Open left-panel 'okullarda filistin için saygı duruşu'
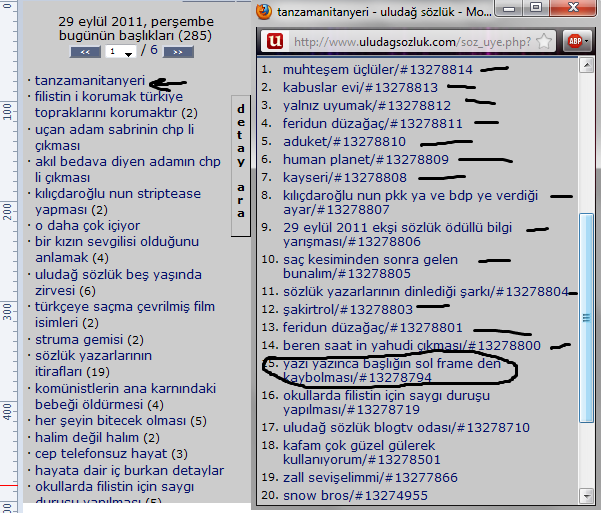The height and width of the screenshot is (513, 606). pyautogui.click(x=114, y=494)
